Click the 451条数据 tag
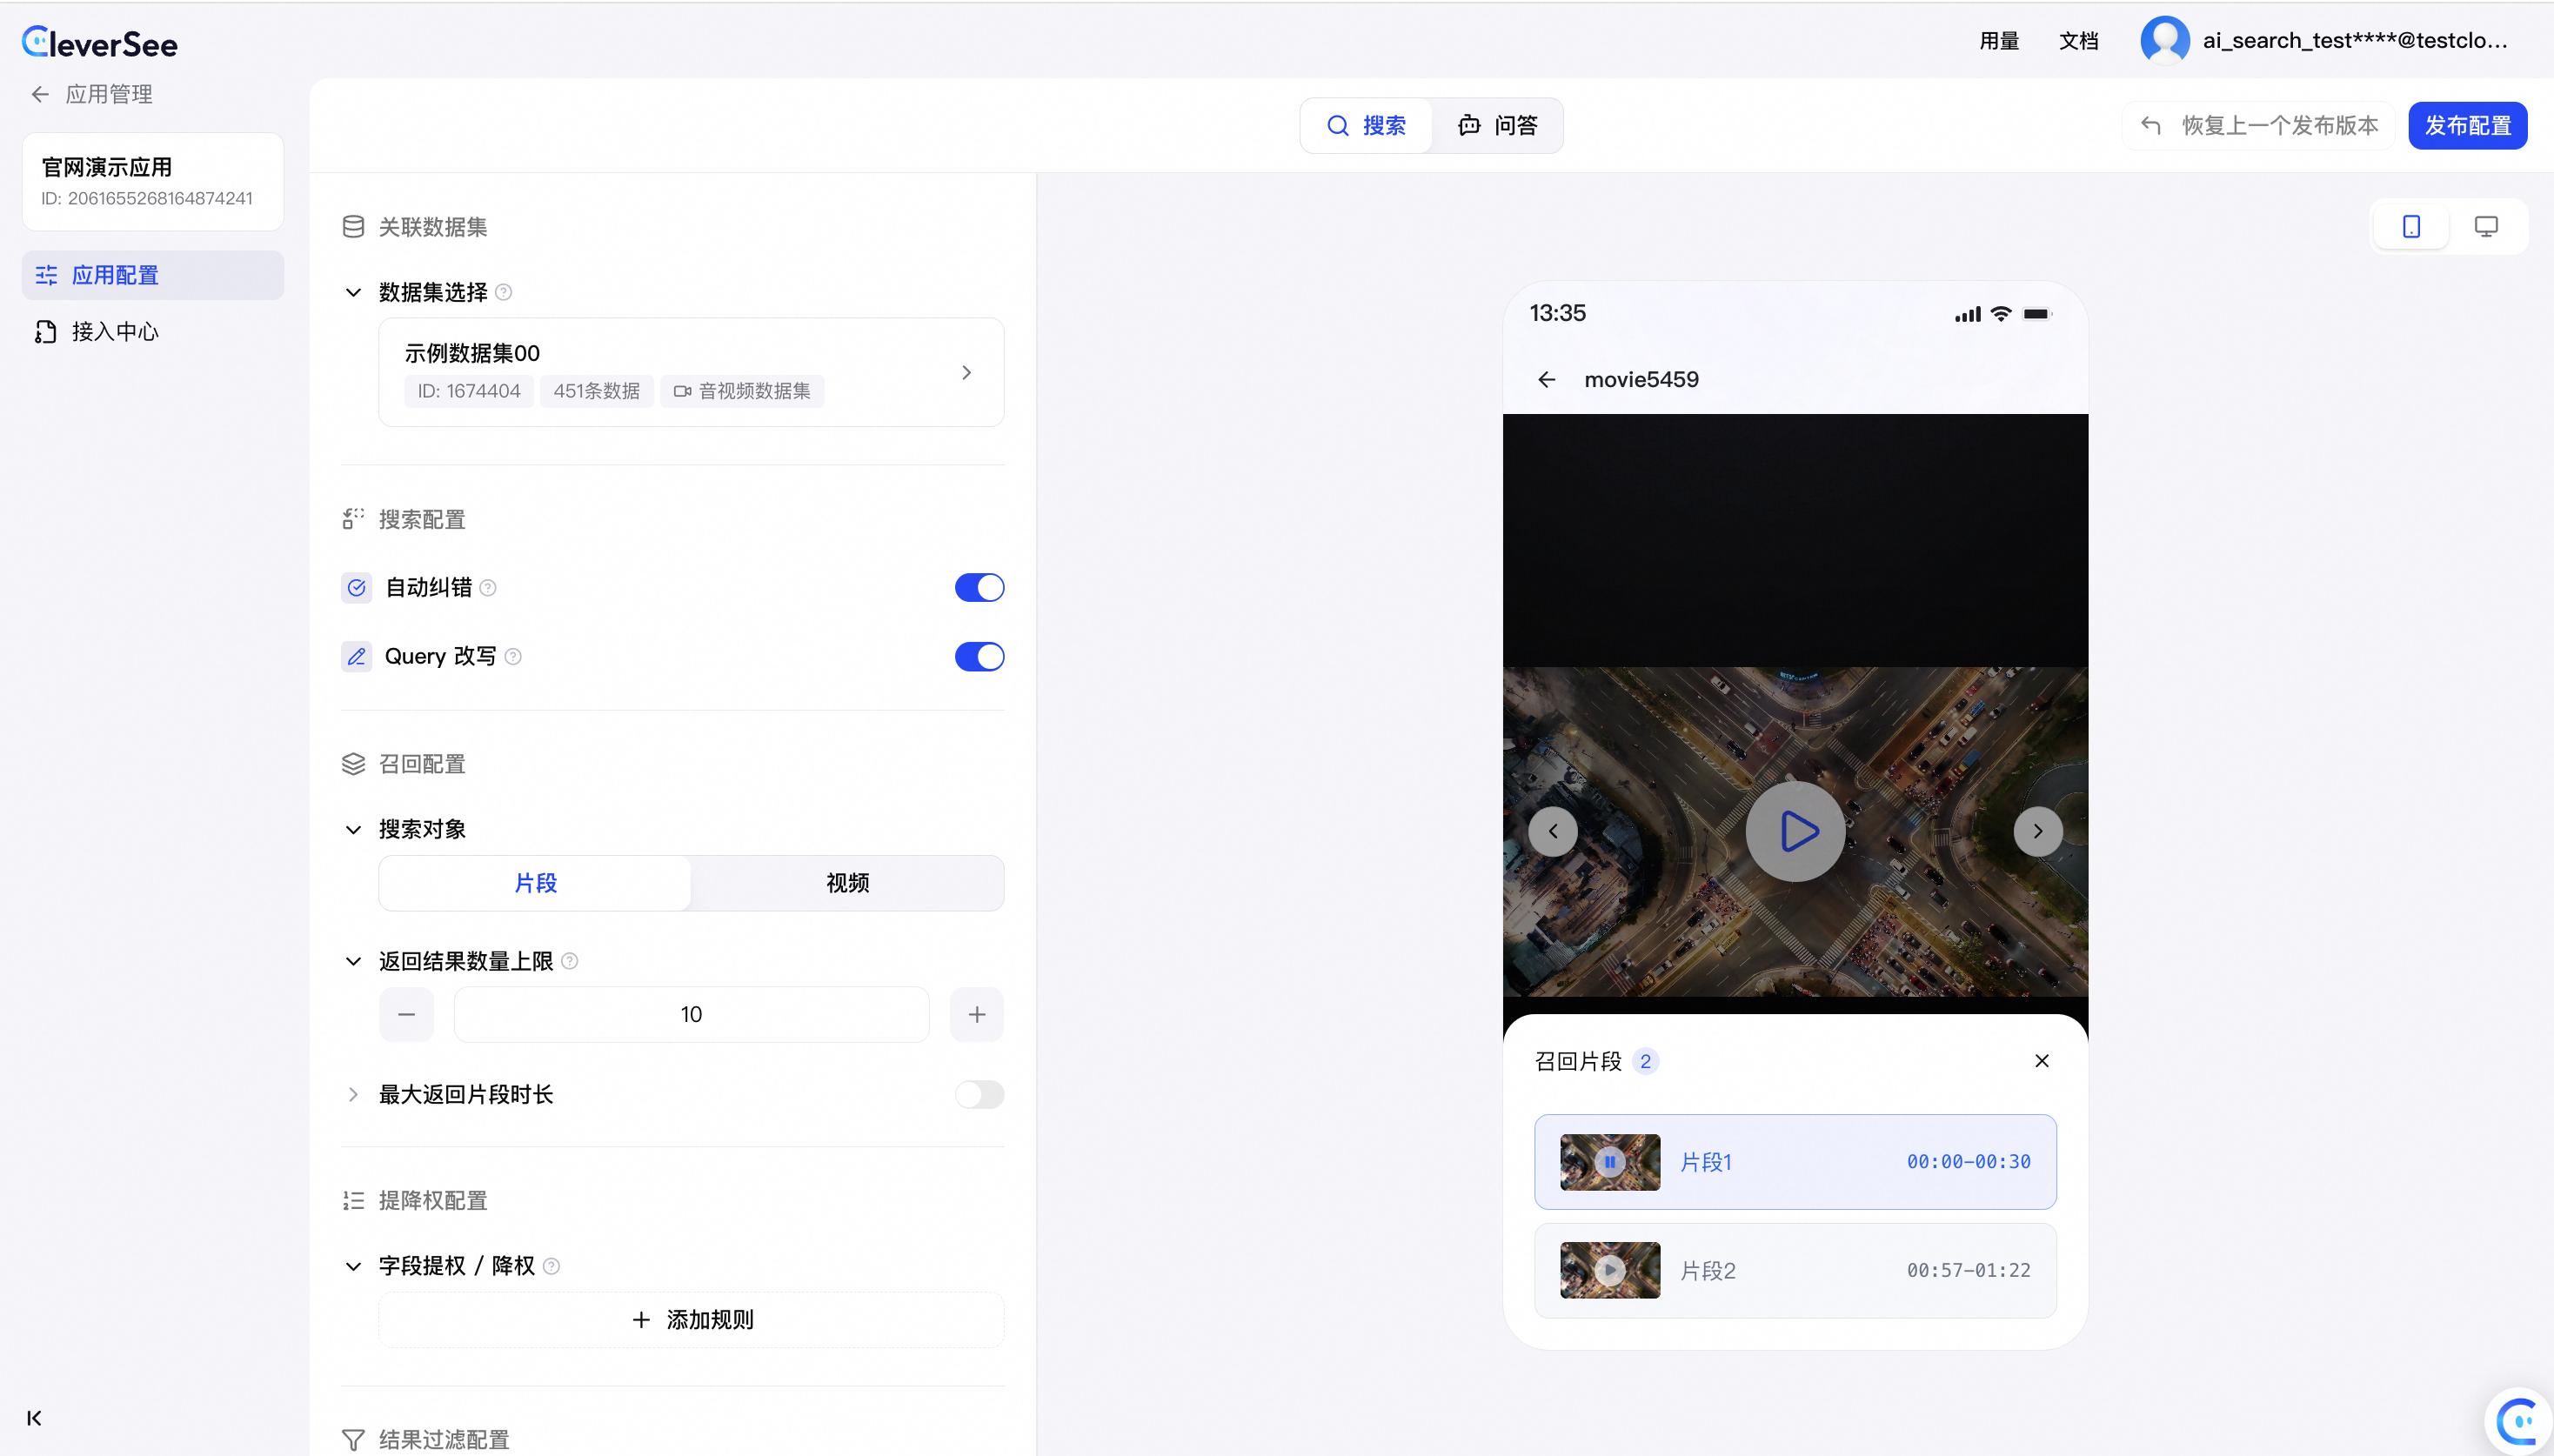Image resolution: width=2554 pixels, height=1456 pixels. tap(597, 391)
